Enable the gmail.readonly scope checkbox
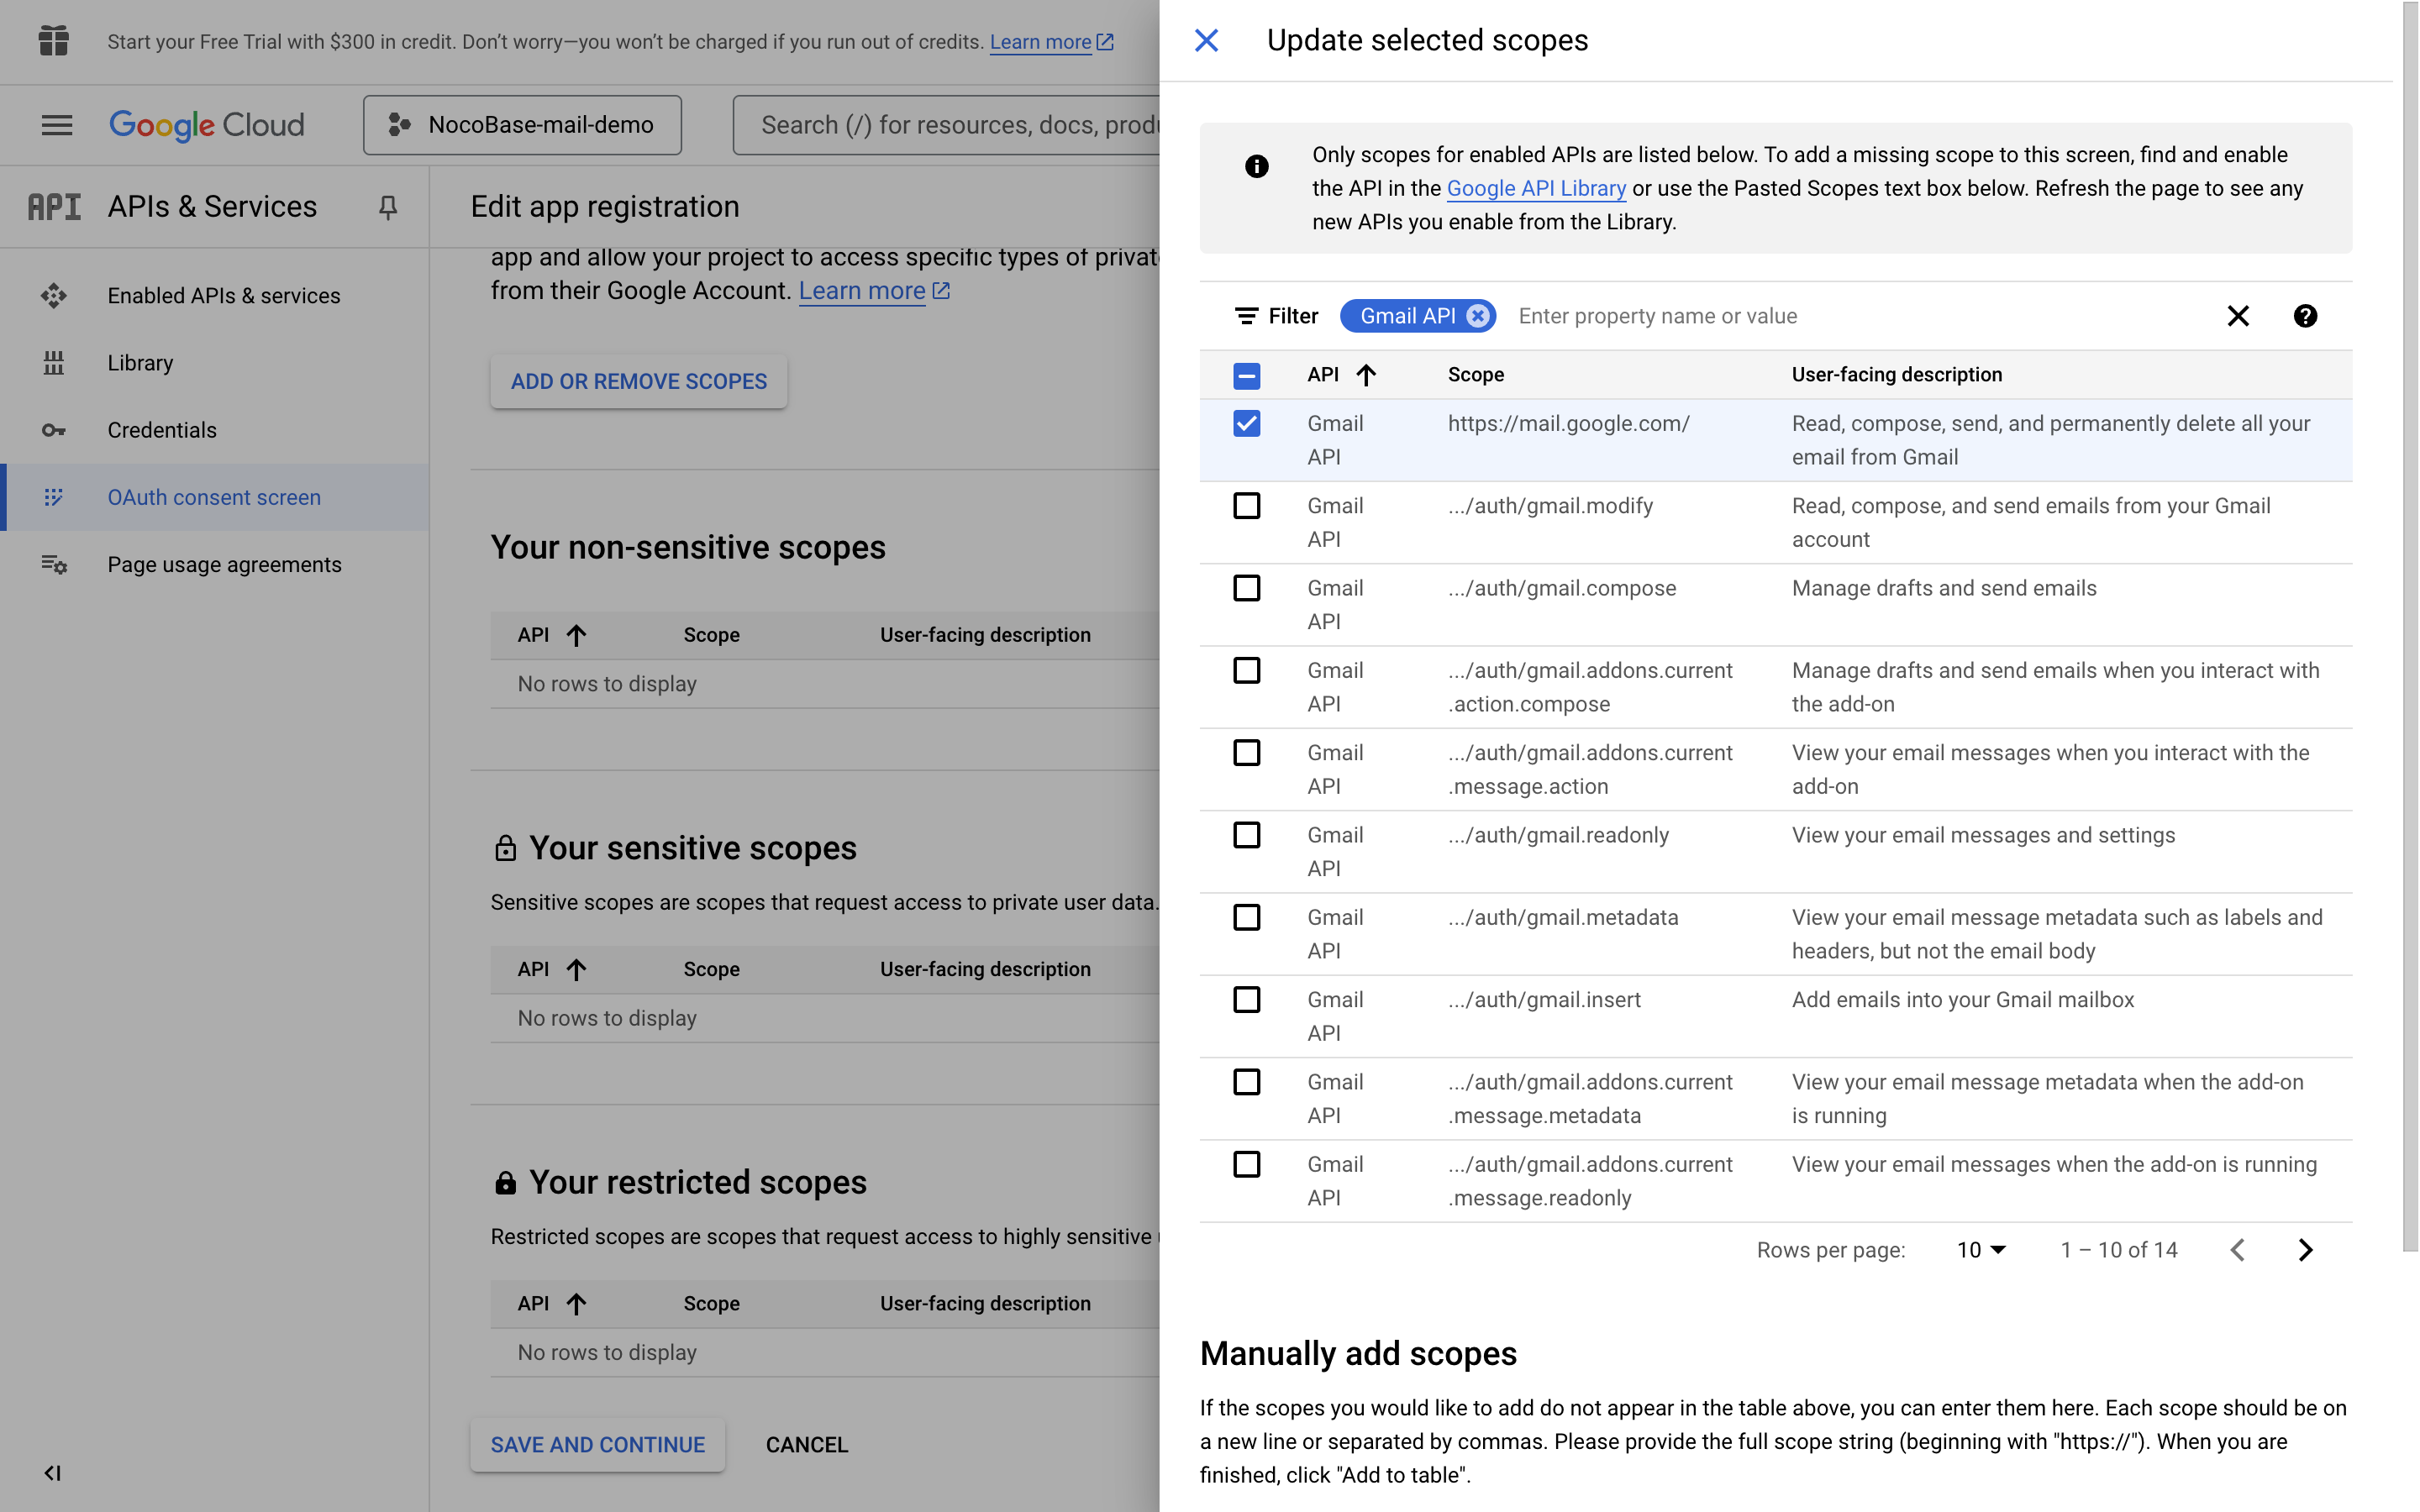The width and height of the screenshot is (2420, 1512). (x=1246, y=835)
